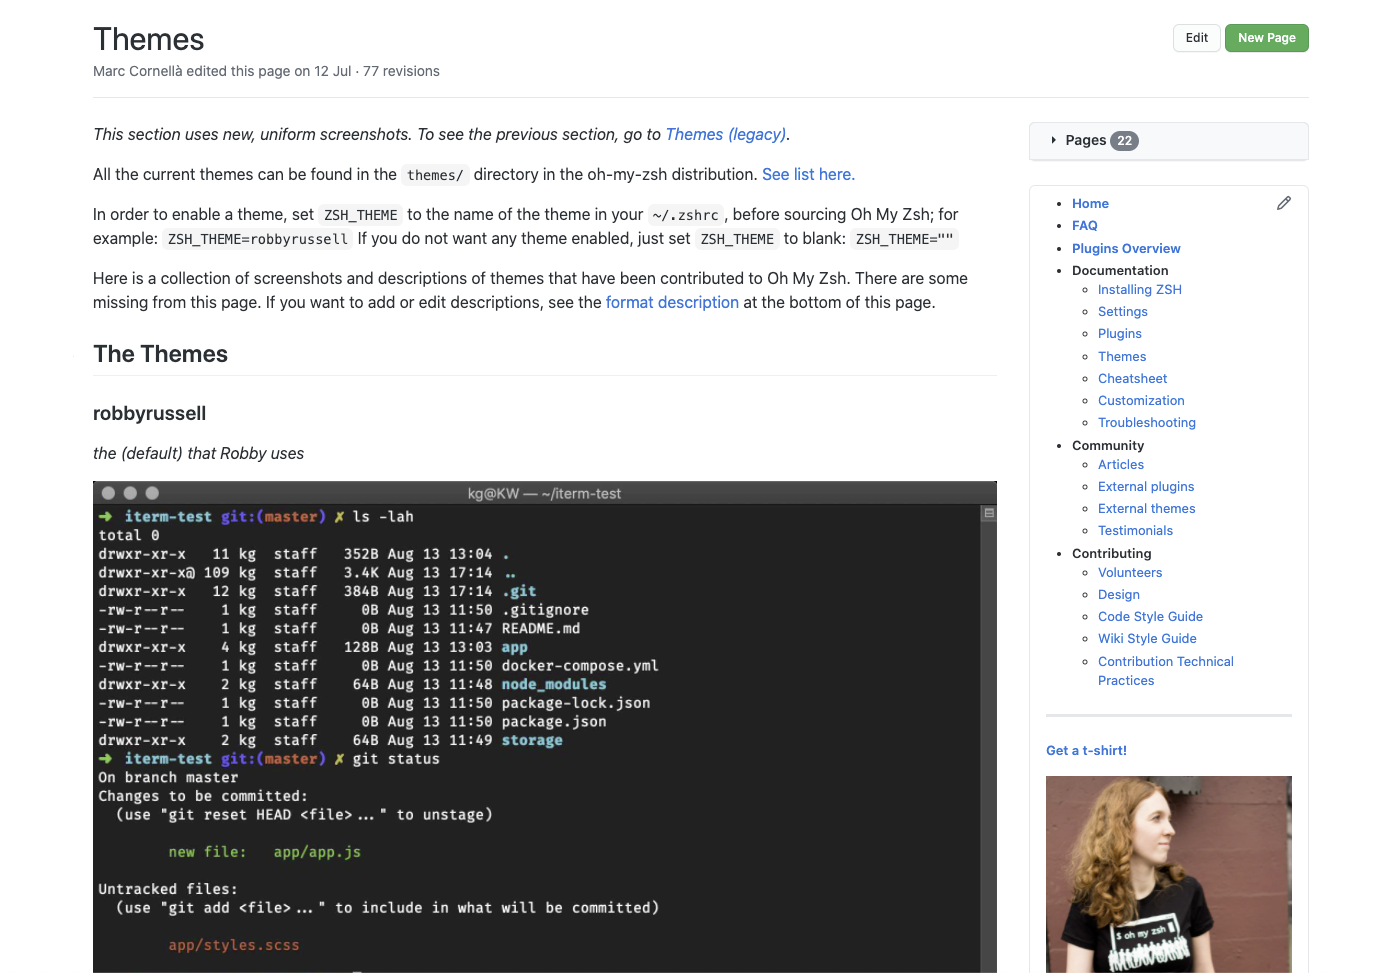Click the Edit button
1389x973 pixels.
coord(1197,38)
